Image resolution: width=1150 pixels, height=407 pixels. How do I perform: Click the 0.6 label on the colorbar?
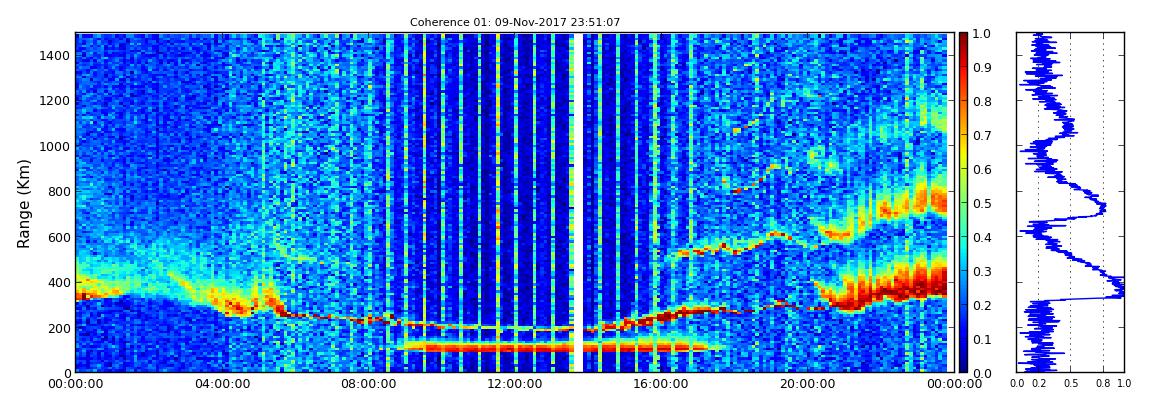[983, 169]
